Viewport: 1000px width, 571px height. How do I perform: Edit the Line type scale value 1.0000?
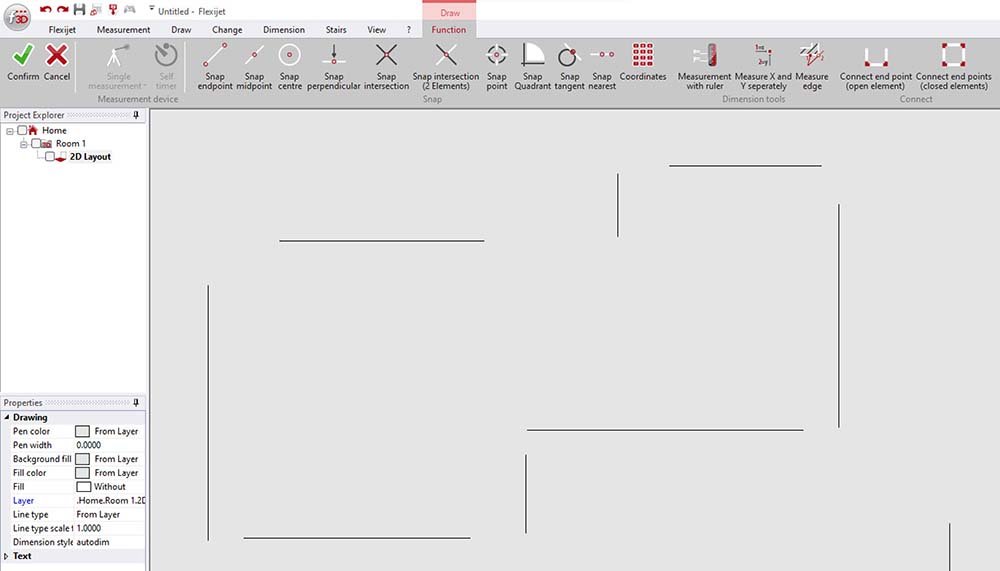(x=110, y=528)
